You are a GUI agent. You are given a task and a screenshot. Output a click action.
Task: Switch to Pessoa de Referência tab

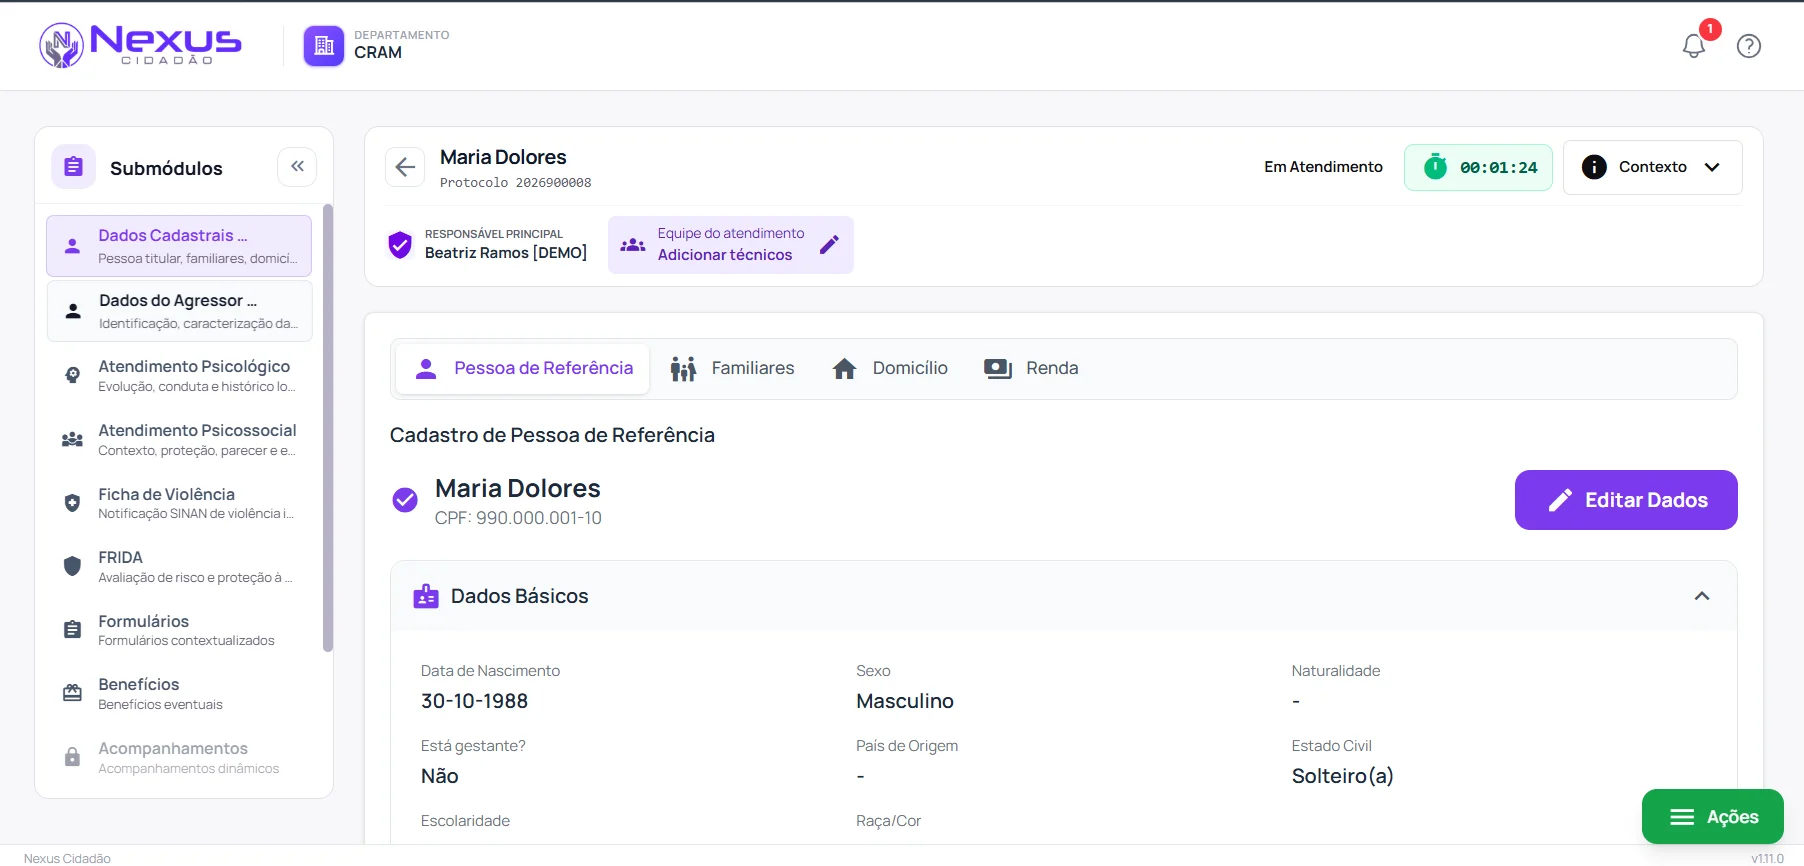click(523, 368)
